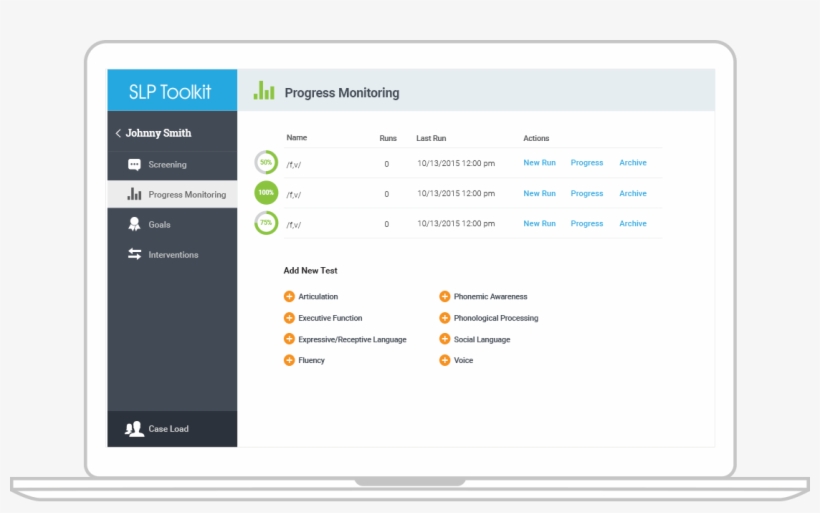
Task: Click the last run date in the 75% row
Action: point(456,224)
